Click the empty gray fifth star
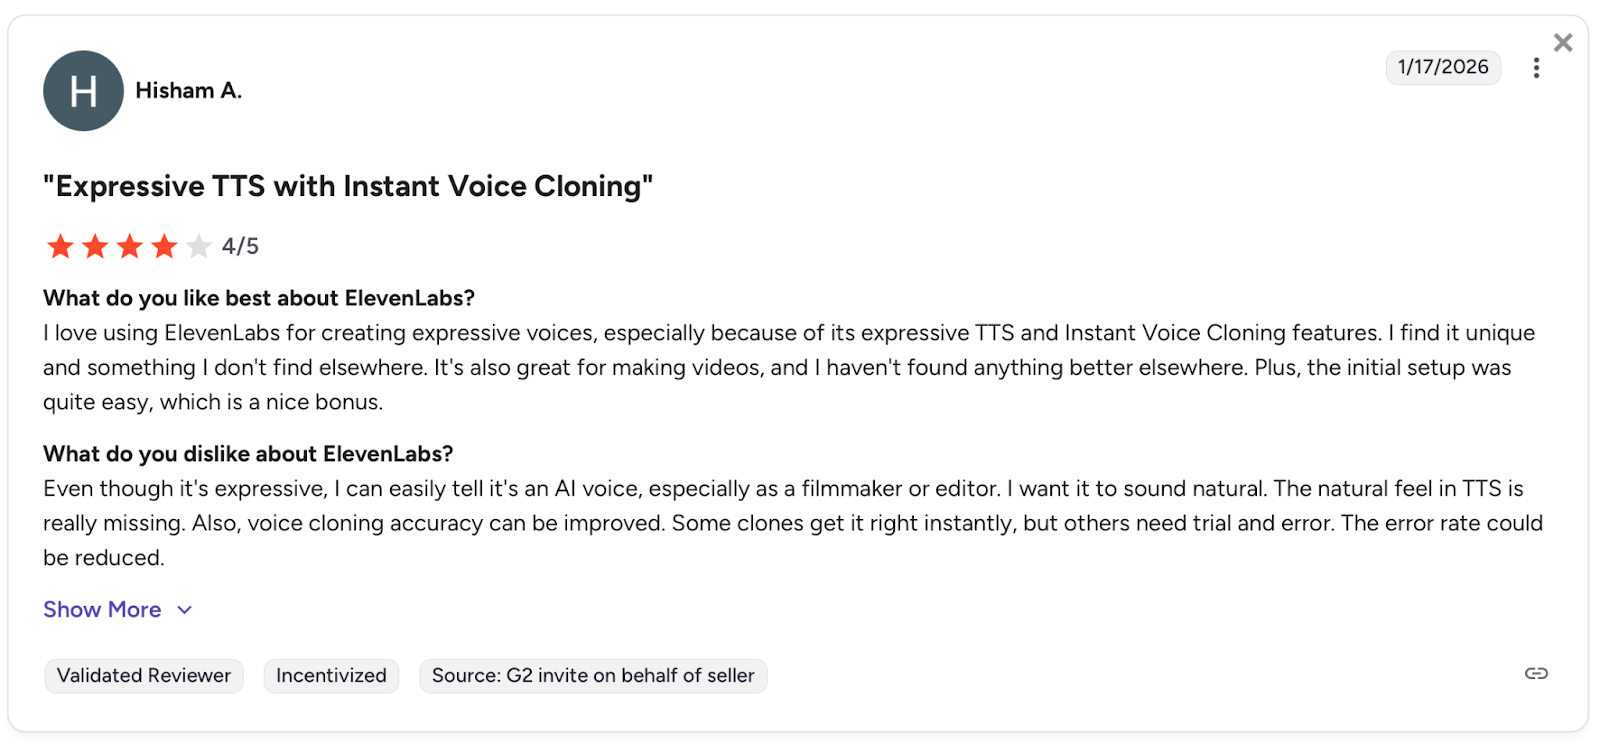The height and width of the screenshot is (744, 1600). pyautogui.click(x=199, y=246)
